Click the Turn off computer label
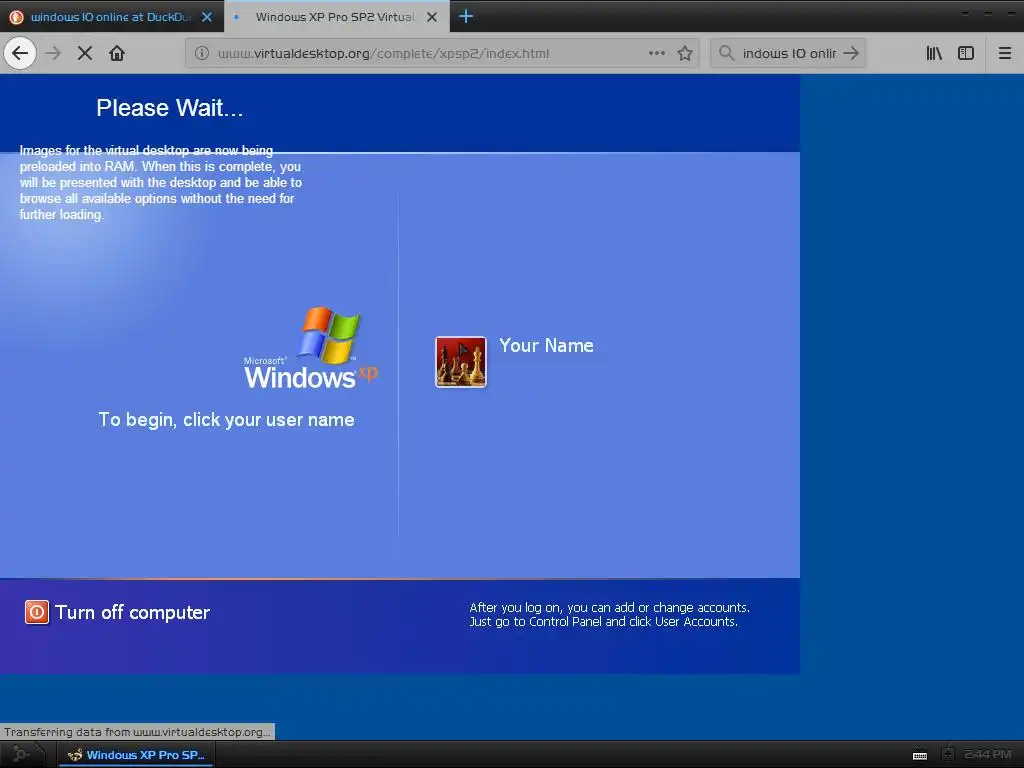1024x768 pixels. tap(133, 612)
